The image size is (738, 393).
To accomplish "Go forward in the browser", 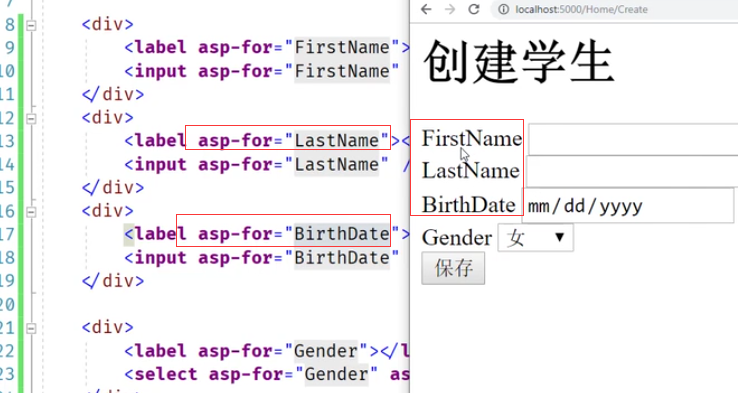I will point(450,9).
